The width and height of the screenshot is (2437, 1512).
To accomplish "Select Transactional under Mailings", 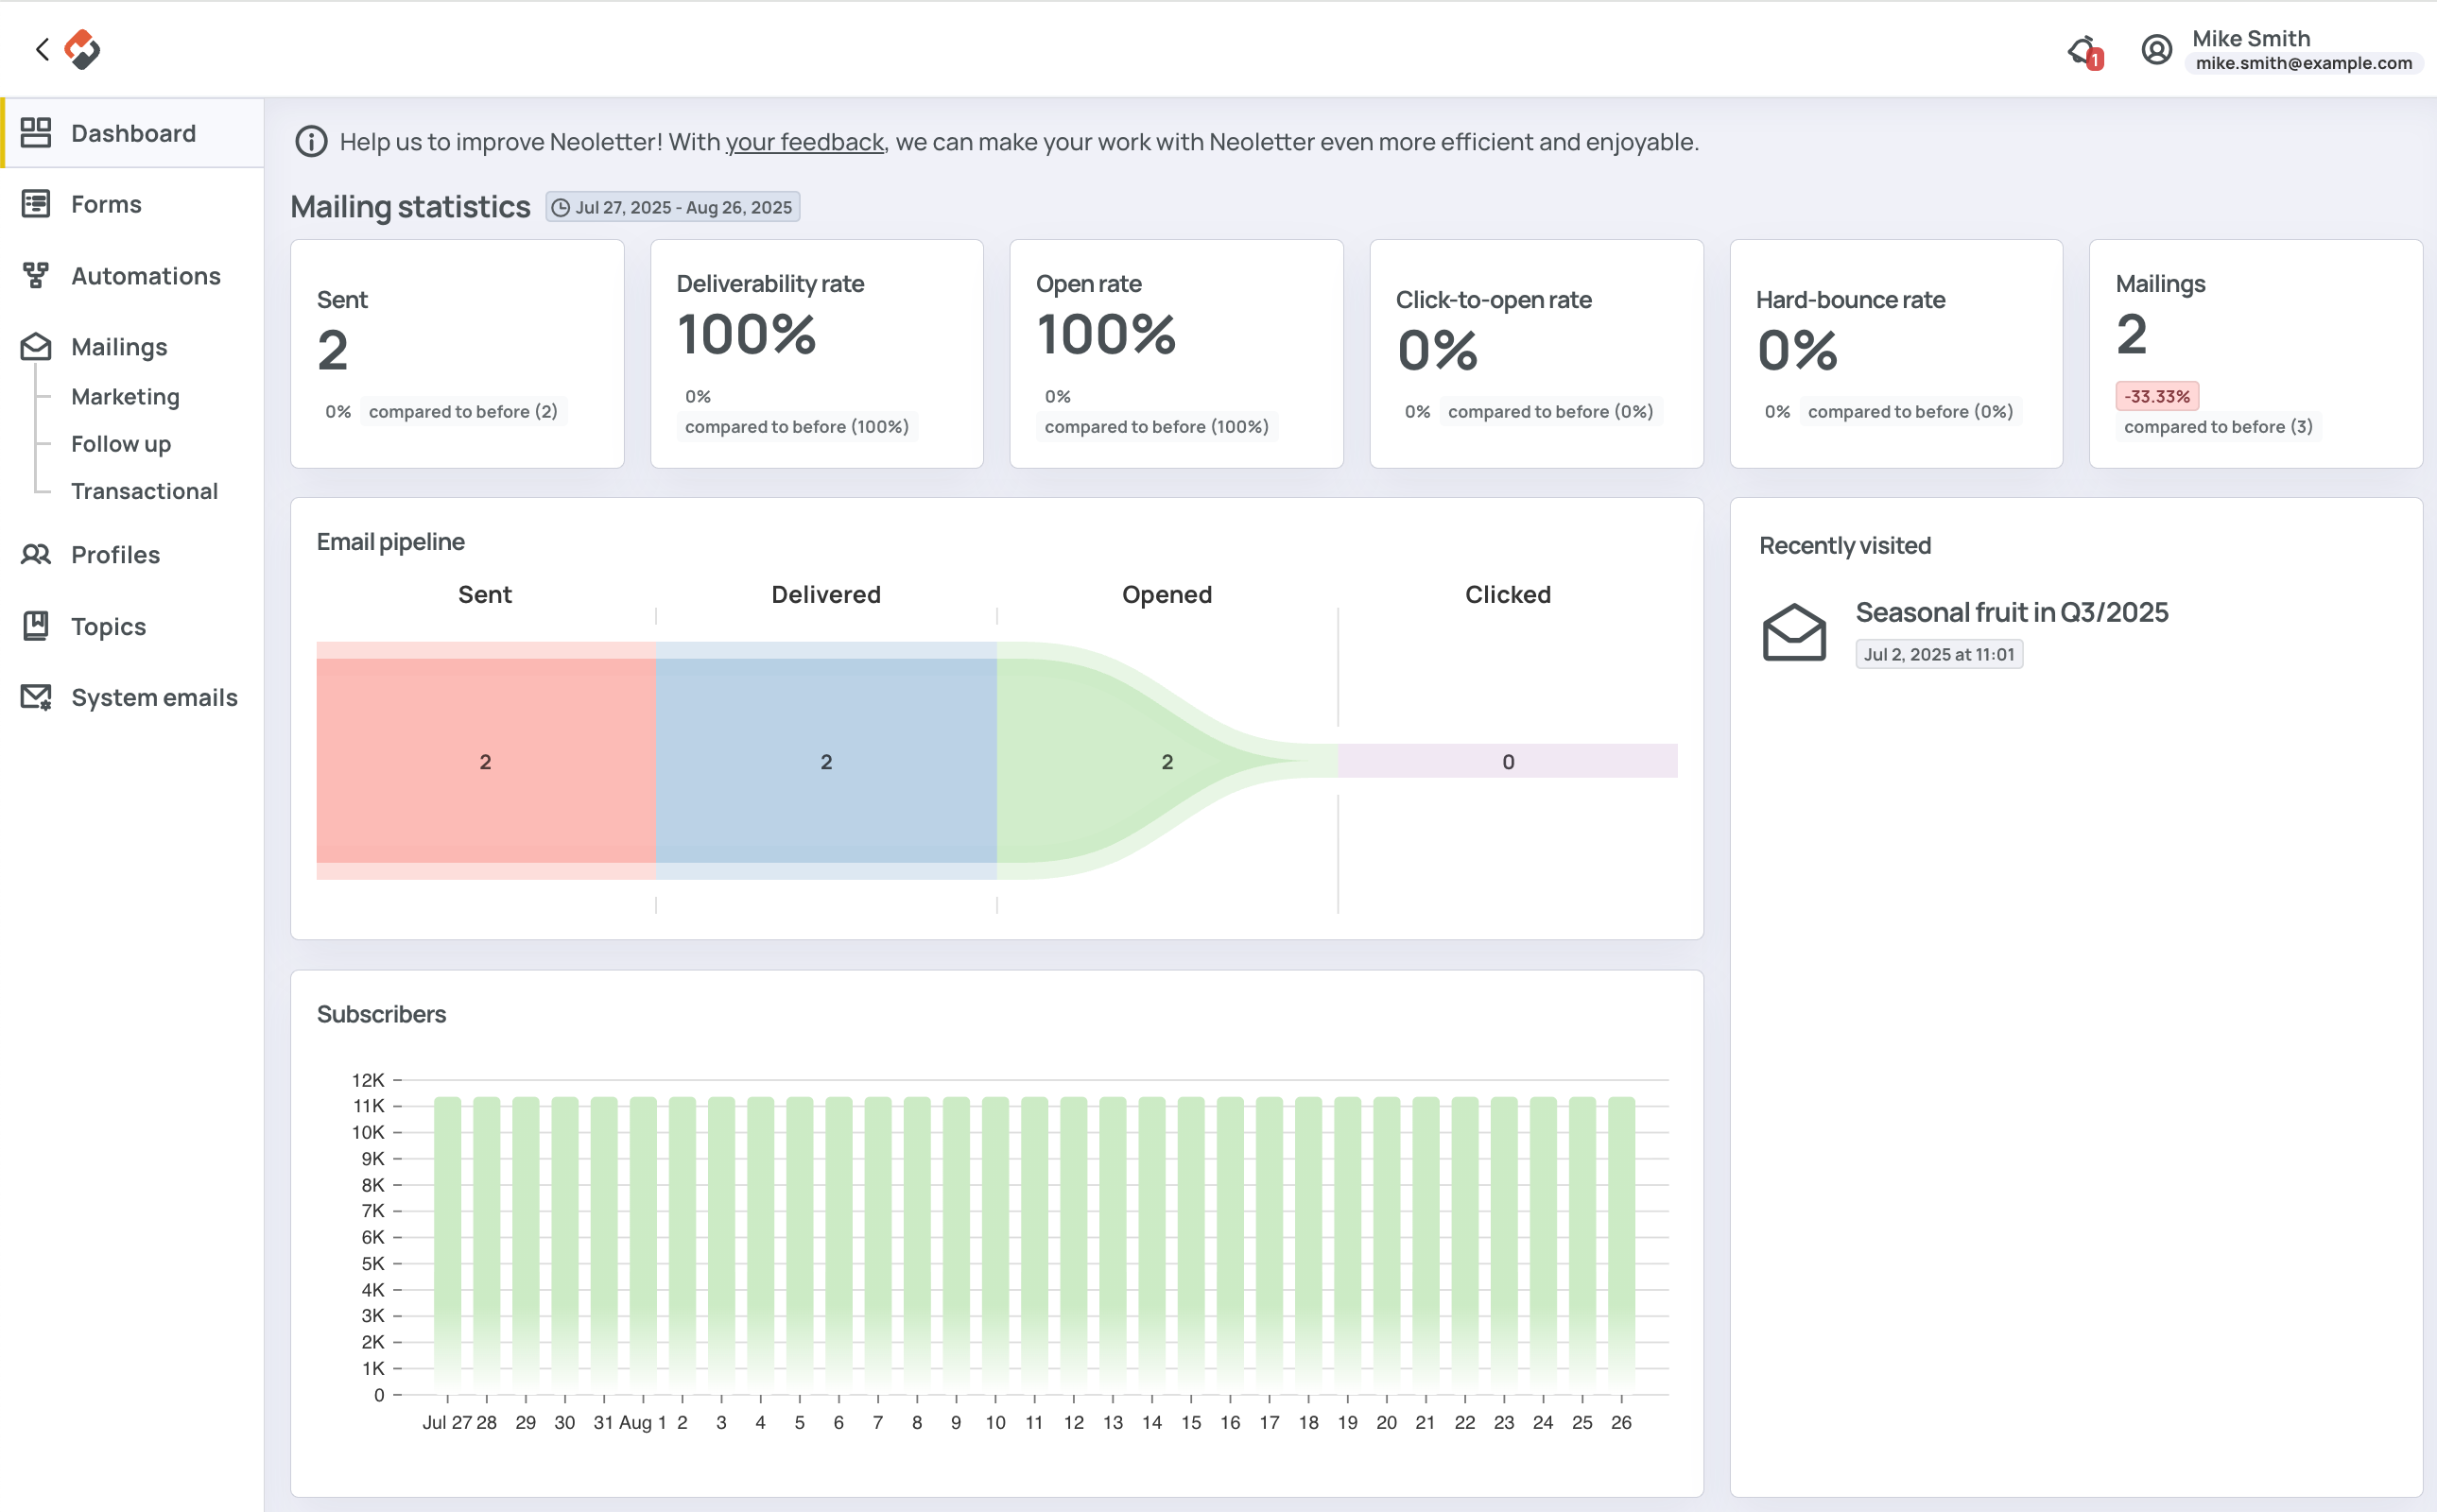I will pos(144,491).
